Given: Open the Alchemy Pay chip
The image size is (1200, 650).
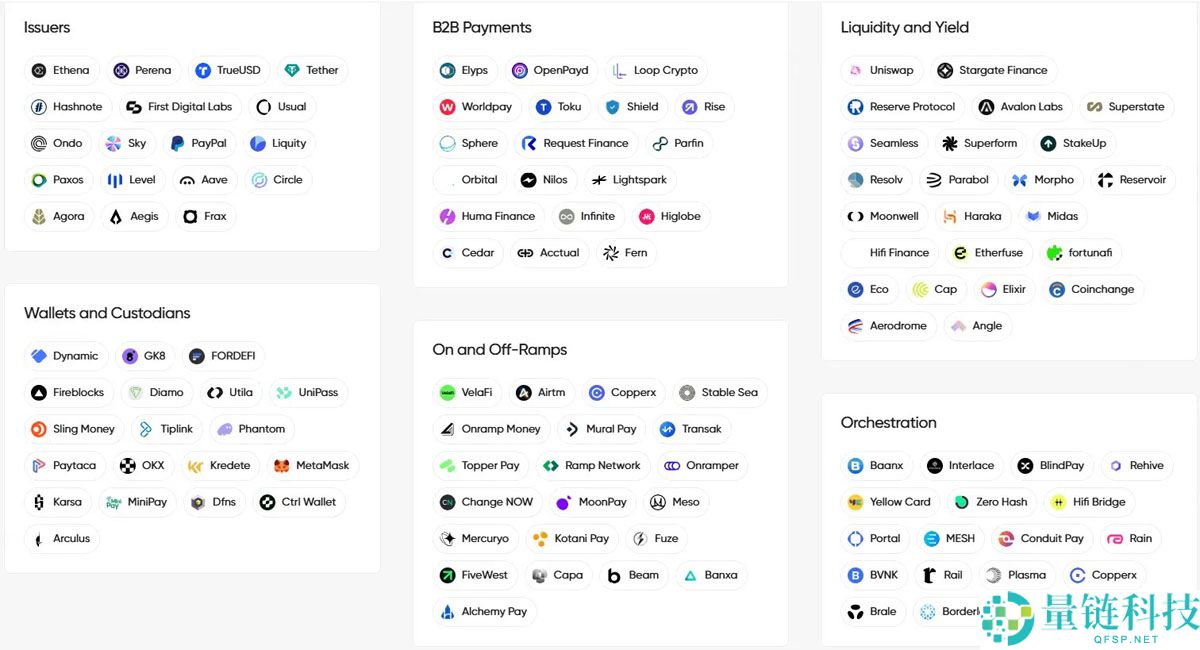Looking at the screenshot, I should click(484, 612).
